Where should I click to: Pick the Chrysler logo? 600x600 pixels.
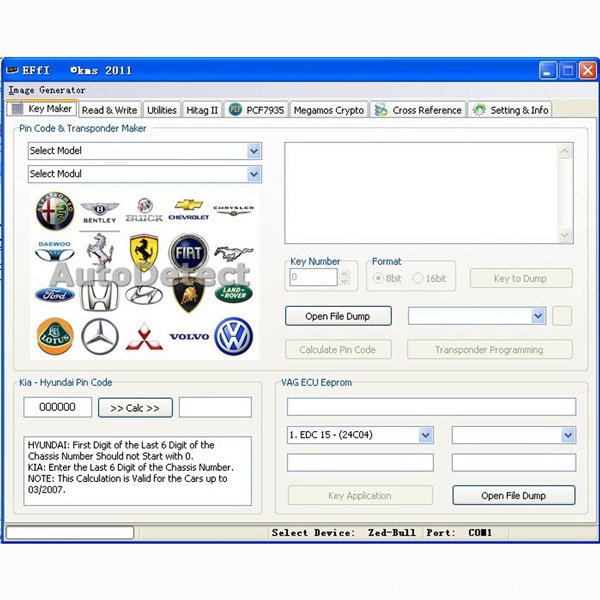(233, 210)
